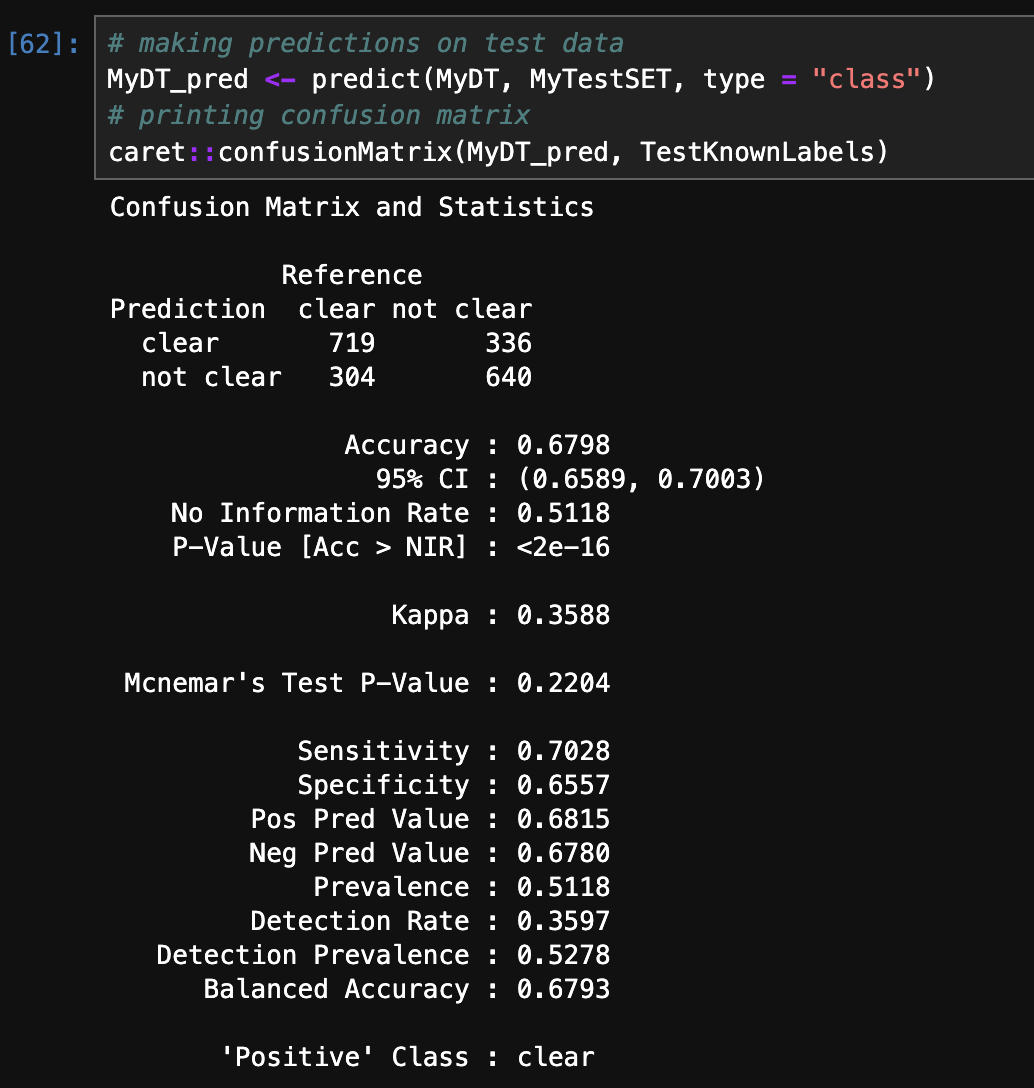Click the "class" string argument
Screen dimensions: 1034x1088
click(x=866, y=79)
